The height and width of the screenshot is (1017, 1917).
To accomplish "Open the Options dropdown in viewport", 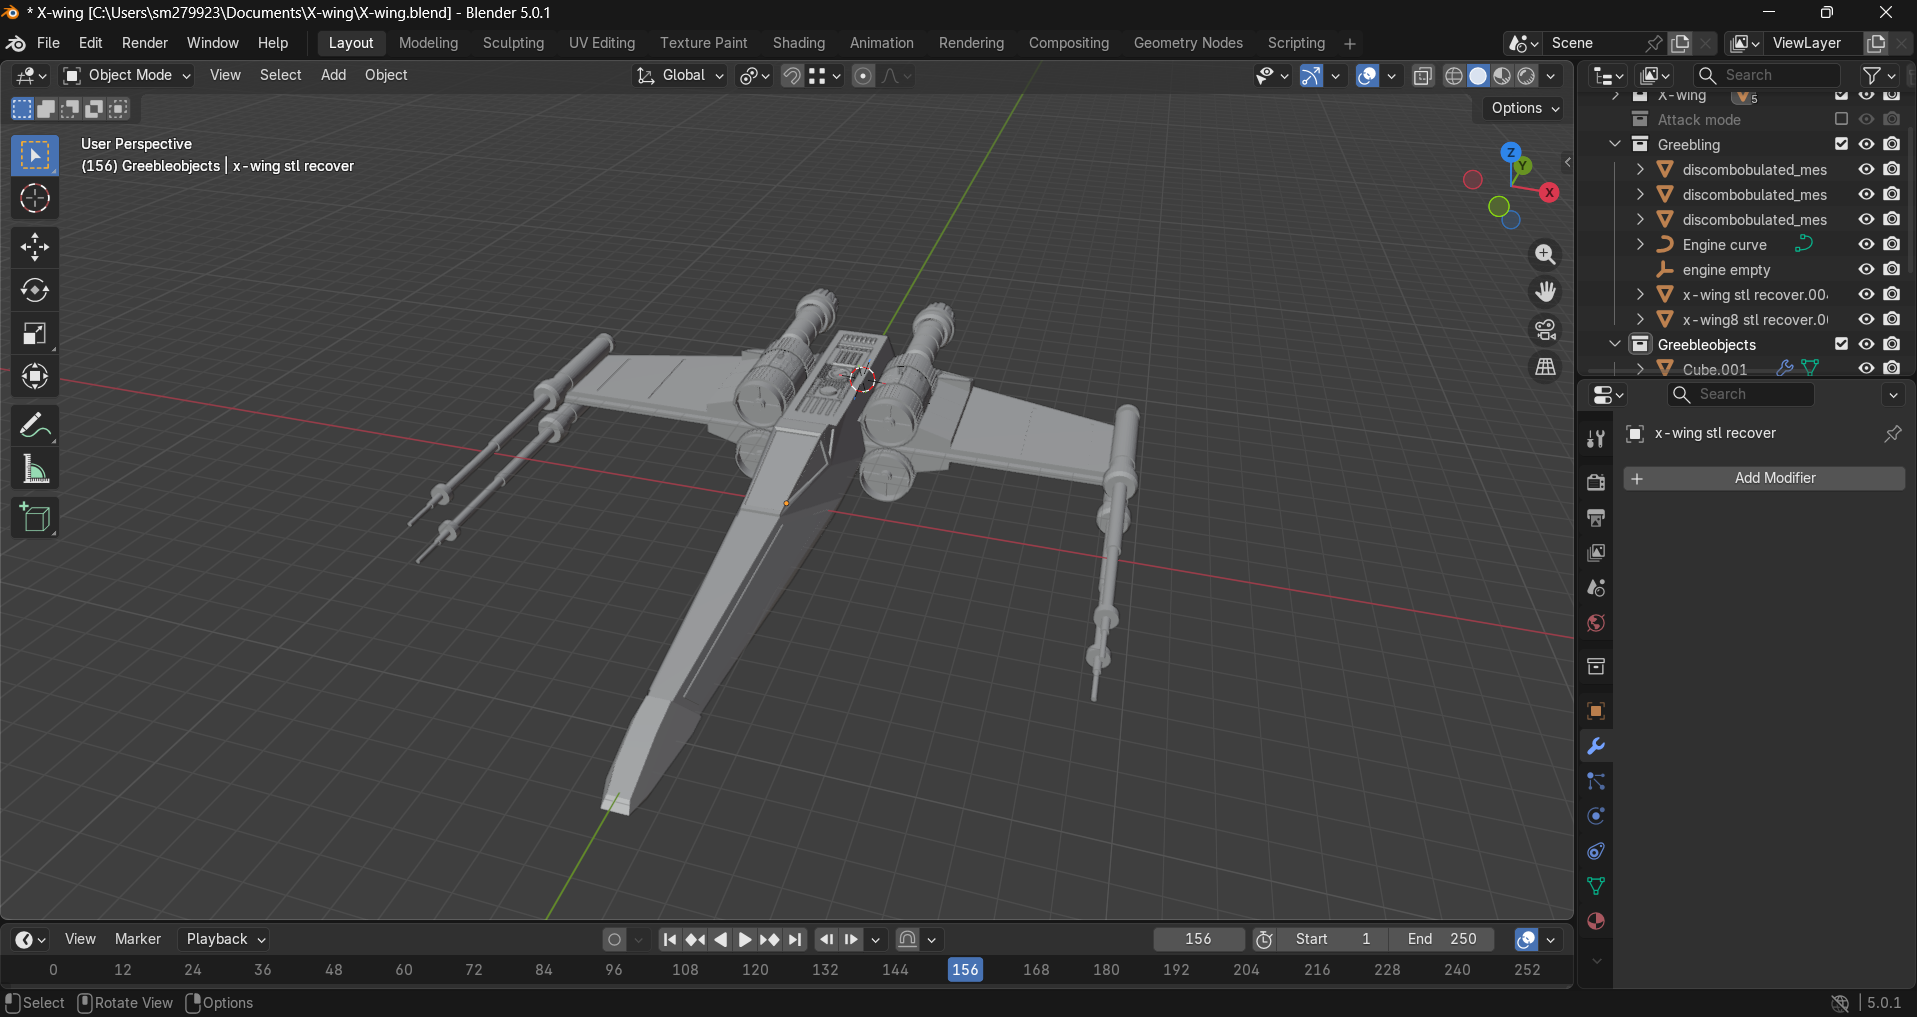I will (1524, 108).
